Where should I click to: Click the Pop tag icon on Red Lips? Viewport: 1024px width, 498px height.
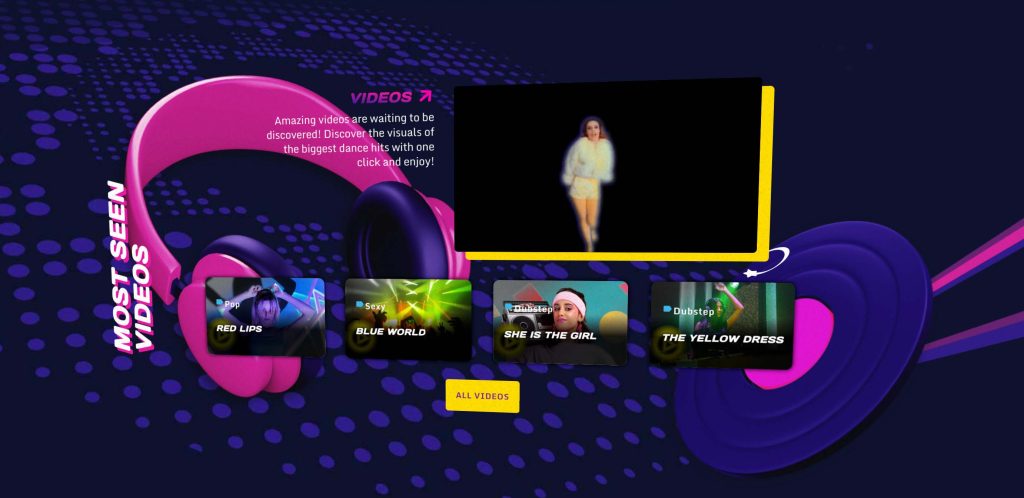tap(219, 302)
